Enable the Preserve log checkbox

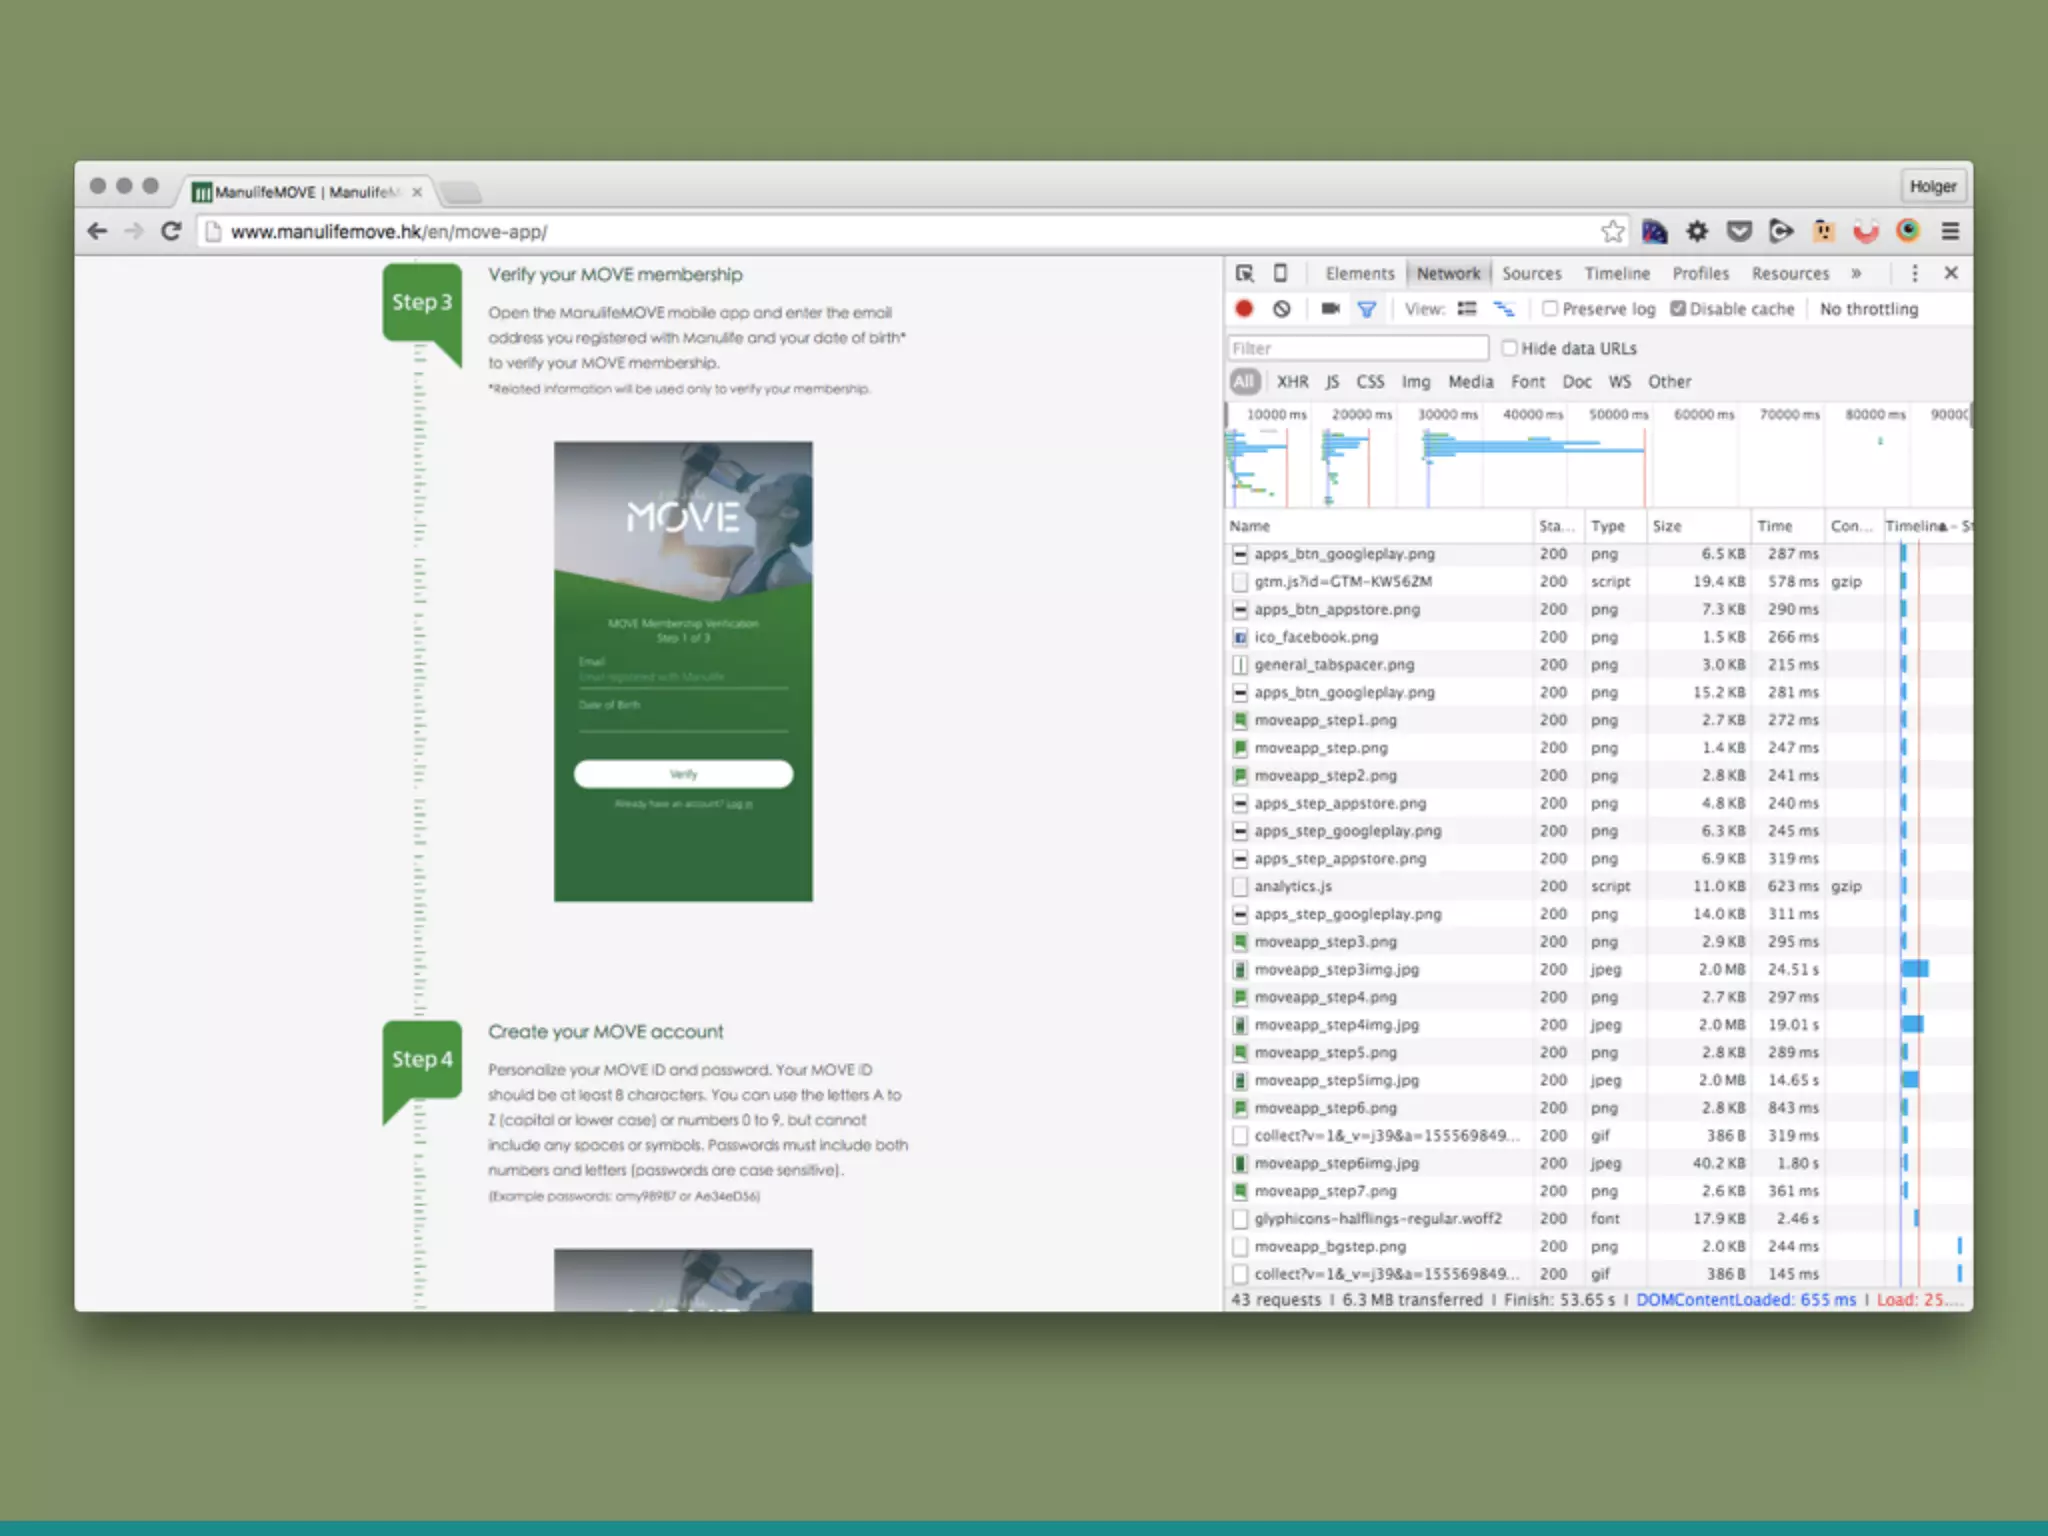tap(1550, 309)
